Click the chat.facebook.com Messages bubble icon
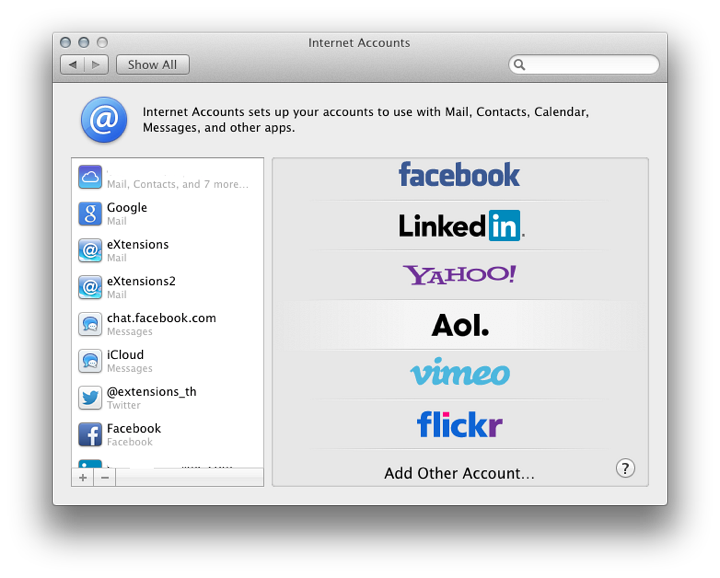720x578 pixels. (x=90, y=324)
